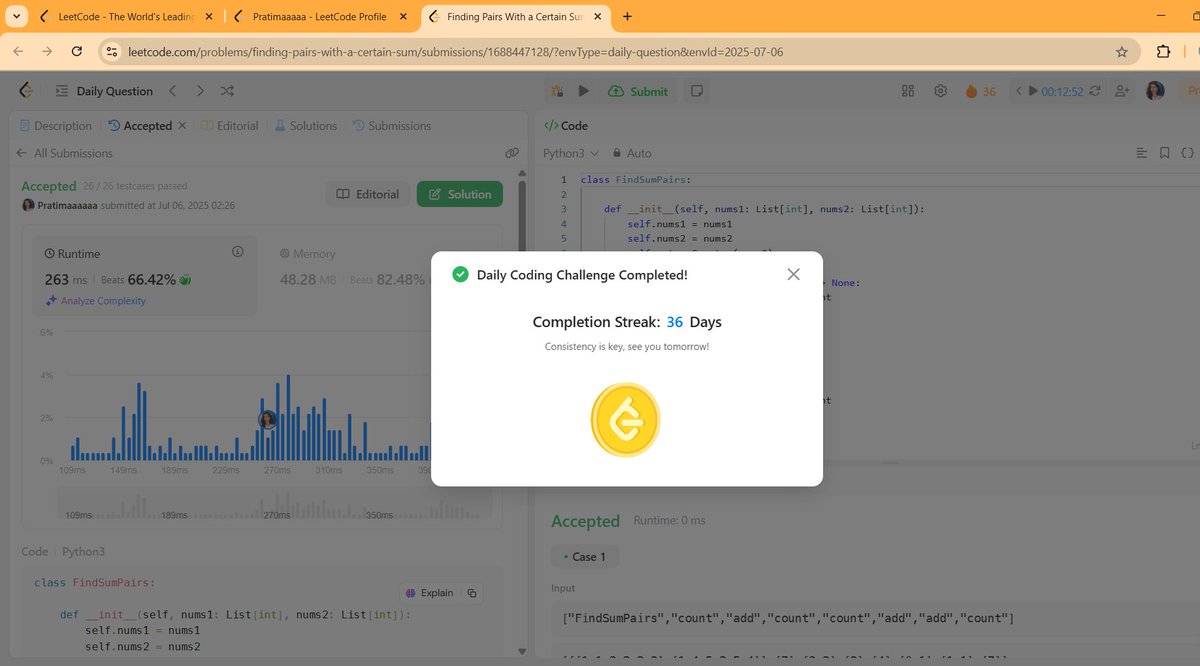Click the LeetCode flame logo in top bar
The height and width of the screenshot is (666, 1200).
25,90
